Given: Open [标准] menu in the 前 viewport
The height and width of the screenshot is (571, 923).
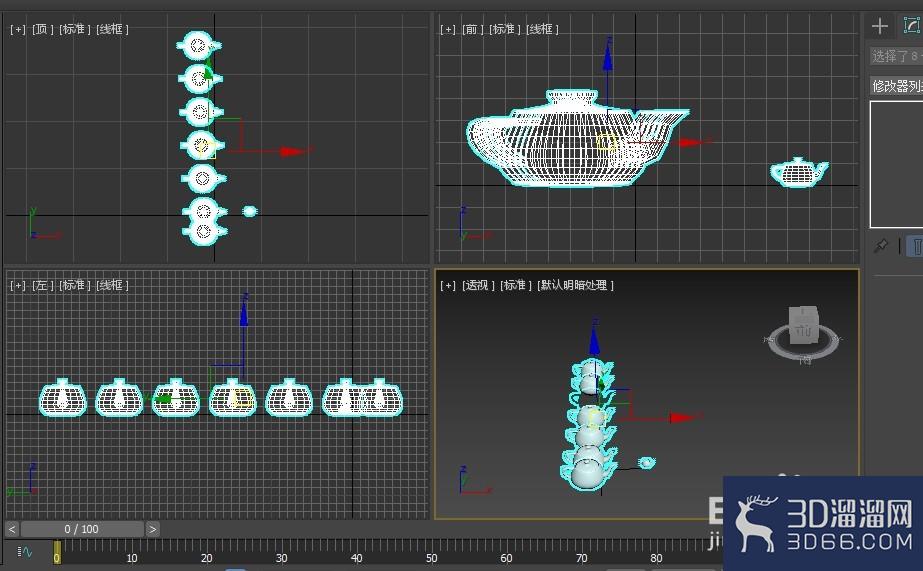Looking at the screenshot, I should pyautogui.click(x=505, y=29).
